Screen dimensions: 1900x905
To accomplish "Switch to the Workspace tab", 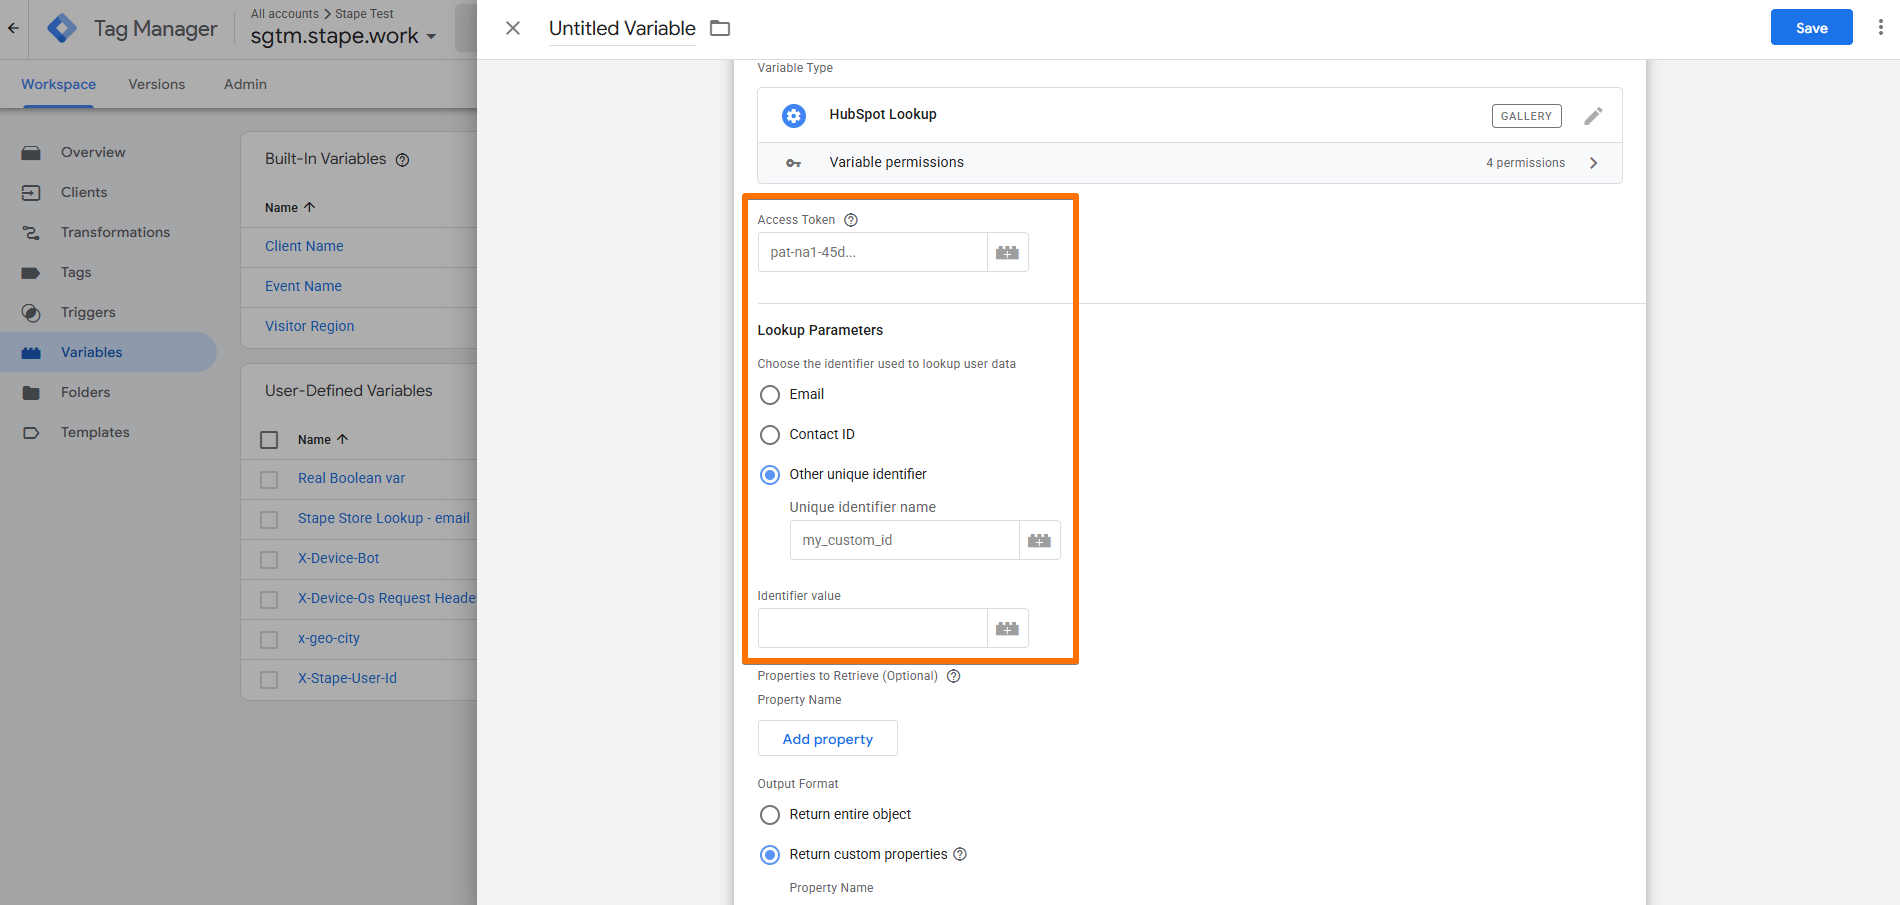I will click(59, 84).
